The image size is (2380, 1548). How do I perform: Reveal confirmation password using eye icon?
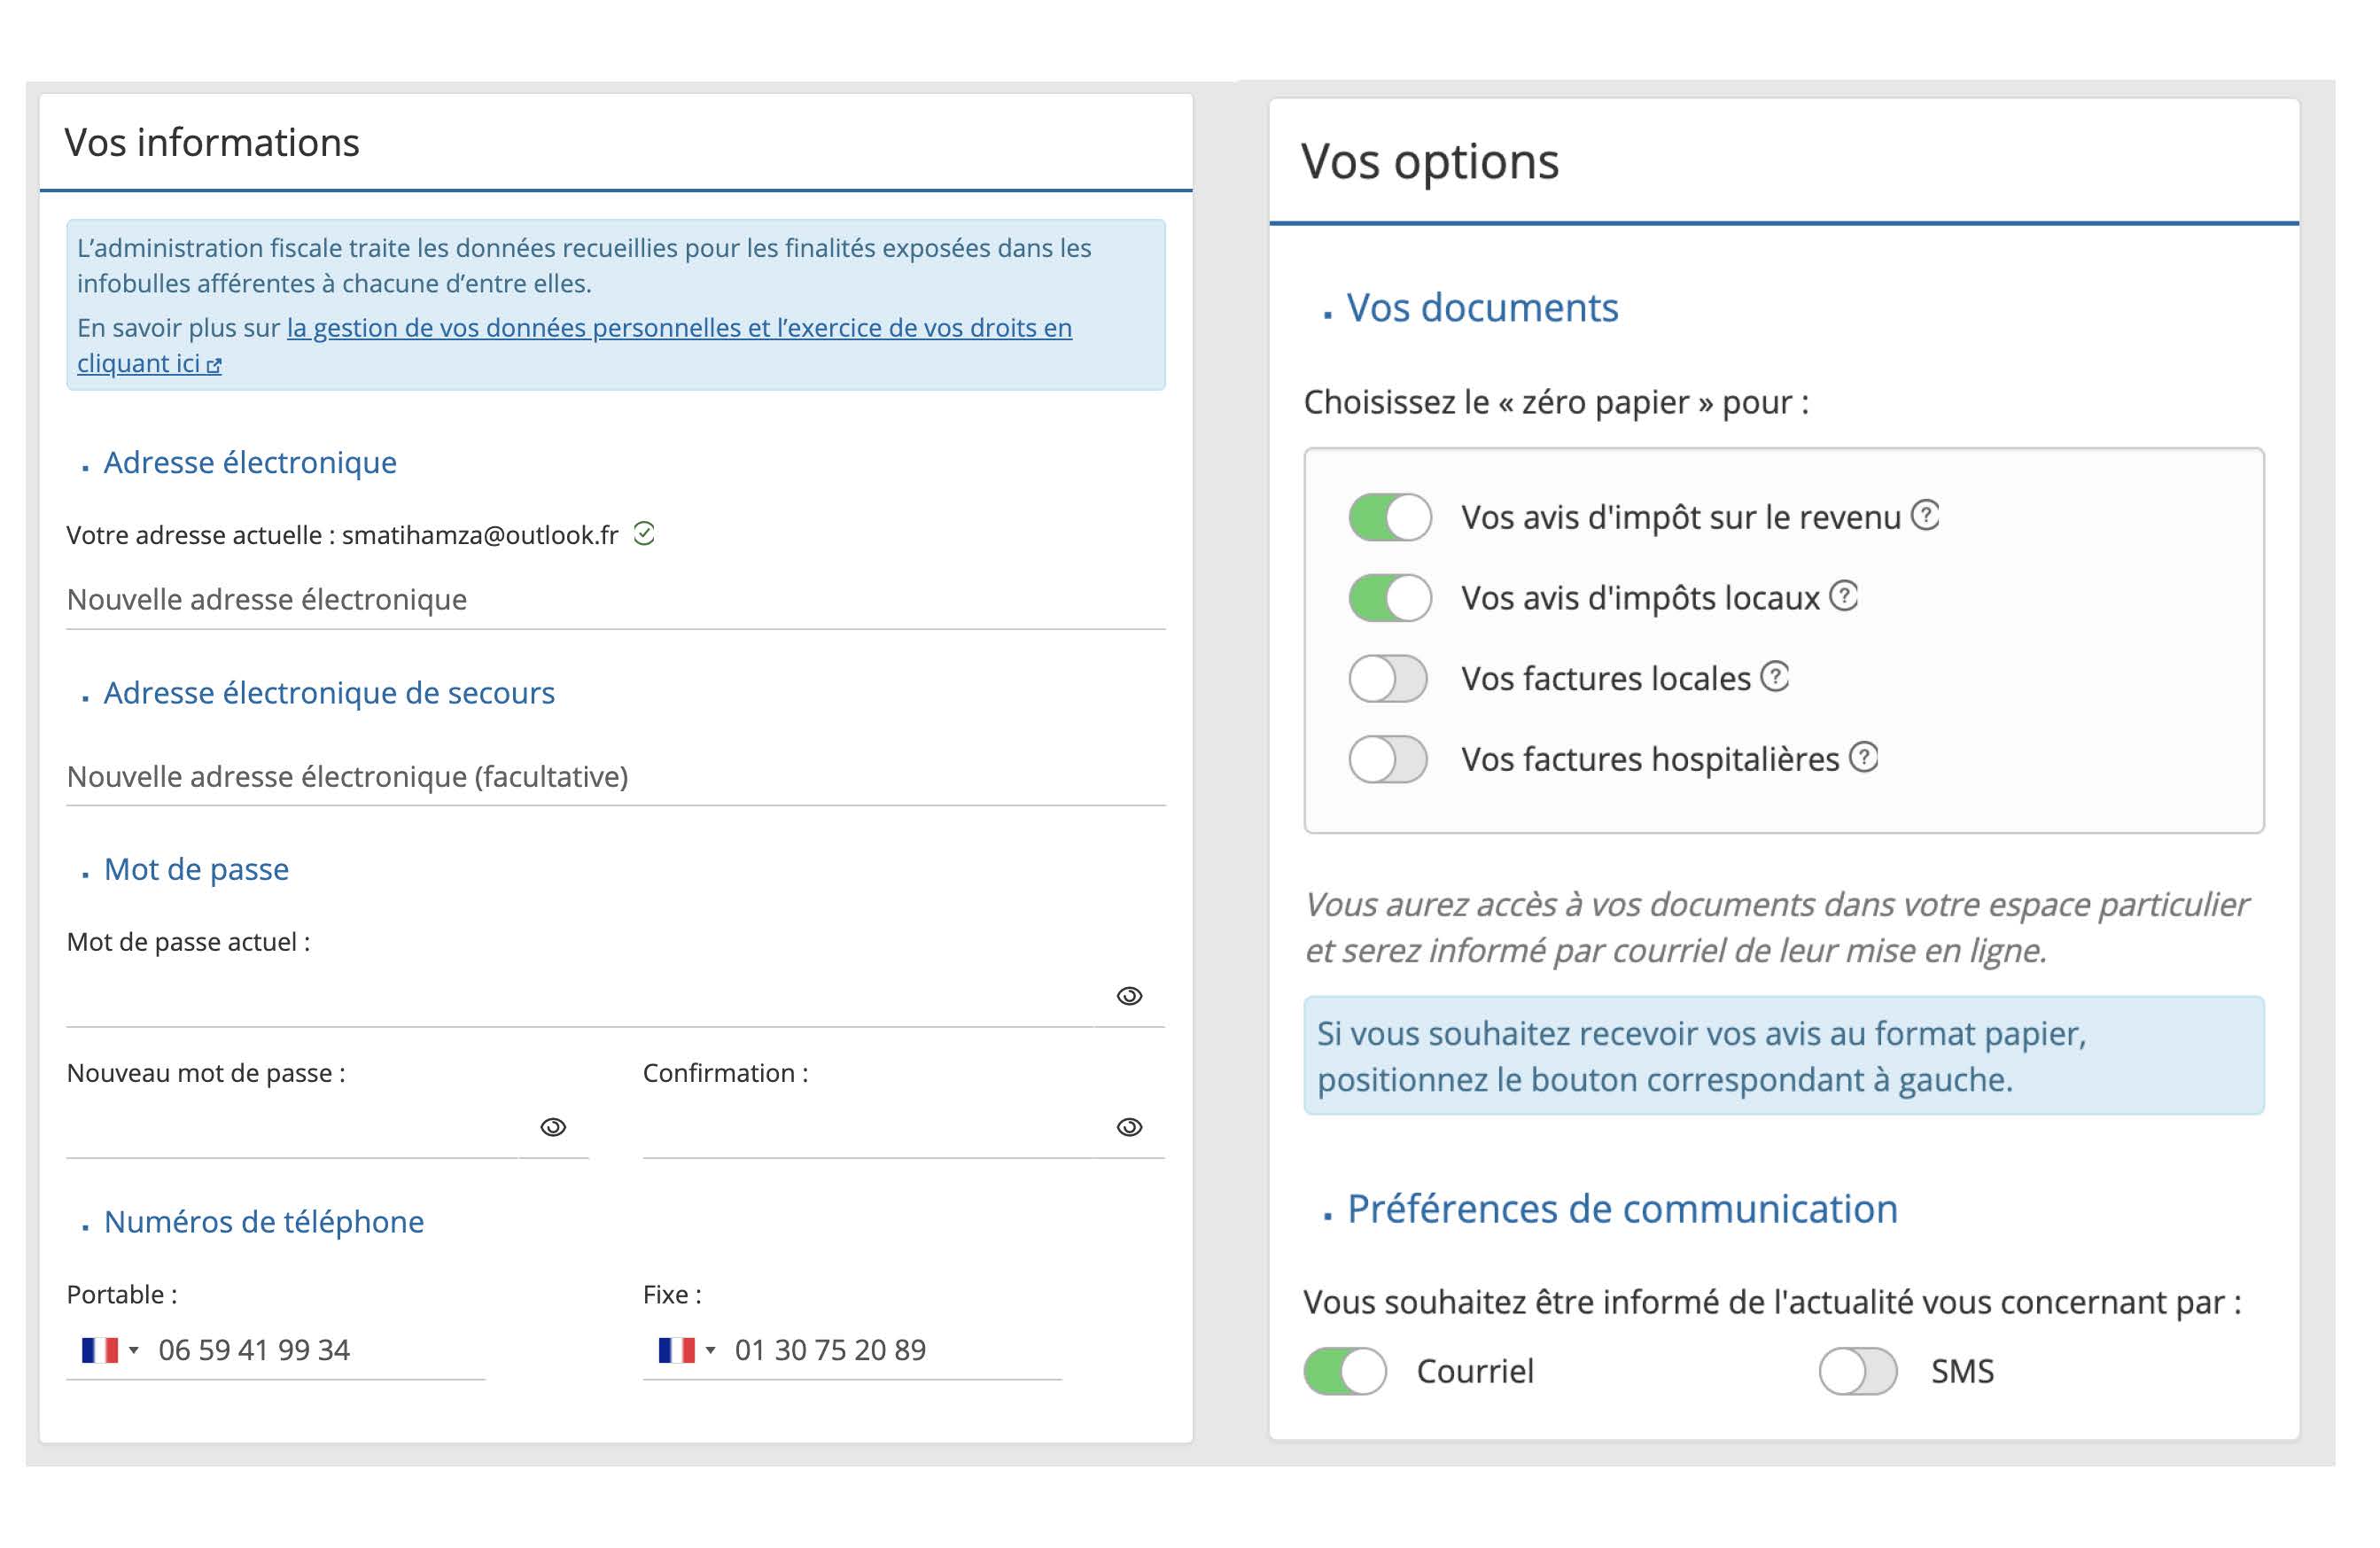[1129, 1127]
